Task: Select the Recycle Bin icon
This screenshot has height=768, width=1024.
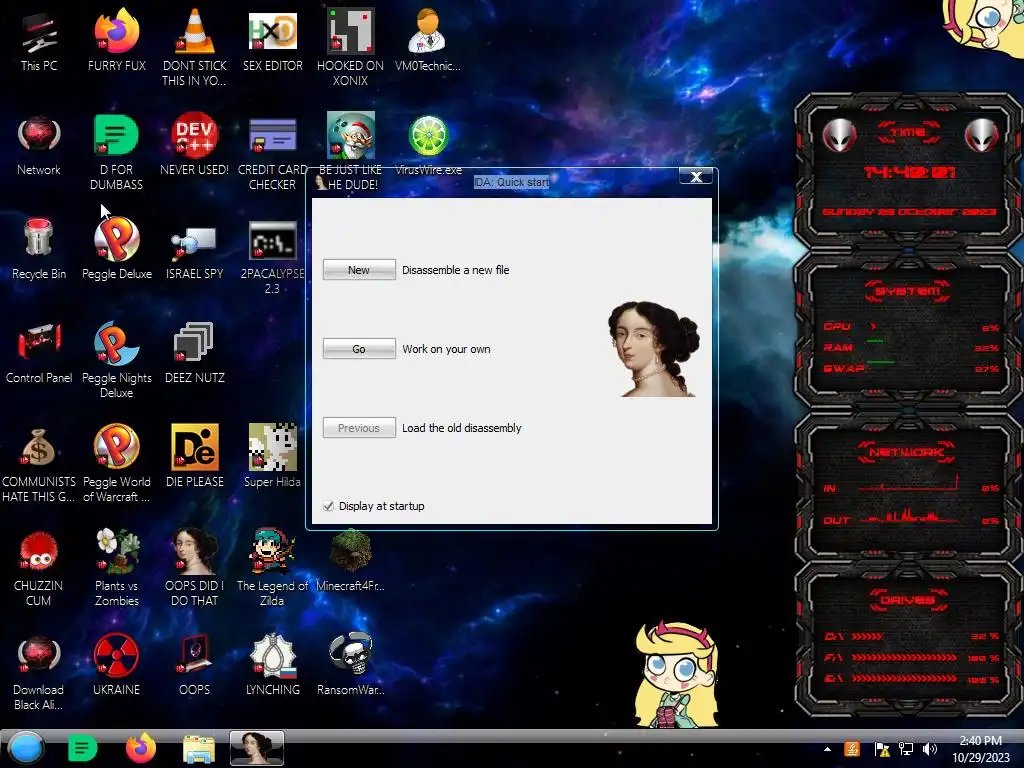Action: 39,249
